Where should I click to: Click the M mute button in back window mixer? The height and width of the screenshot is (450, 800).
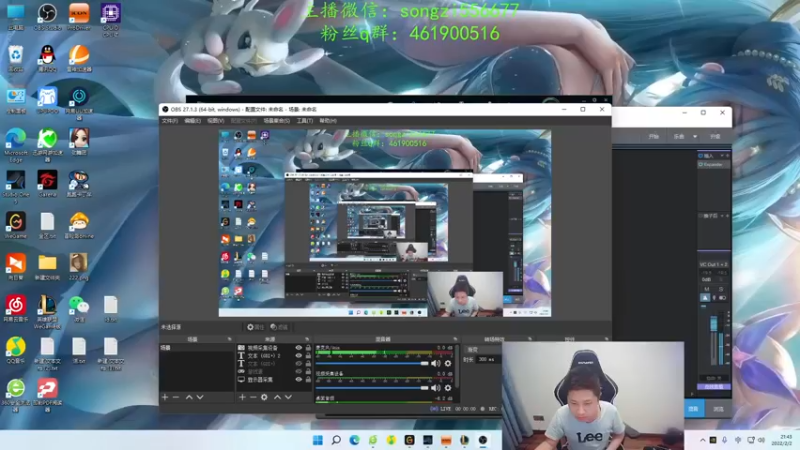tap(707, 289)
